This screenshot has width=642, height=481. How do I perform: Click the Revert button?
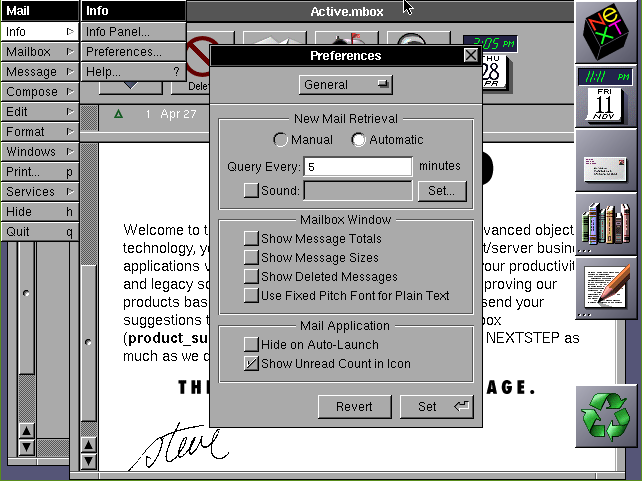coord(355,406)
